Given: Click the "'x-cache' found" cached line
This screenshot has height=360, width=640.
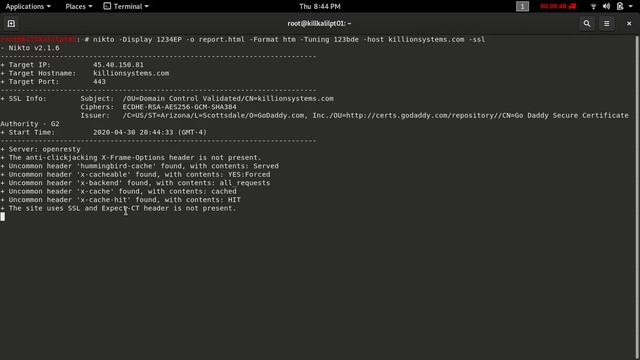Looking at the screenshot, I should point(118,191).
